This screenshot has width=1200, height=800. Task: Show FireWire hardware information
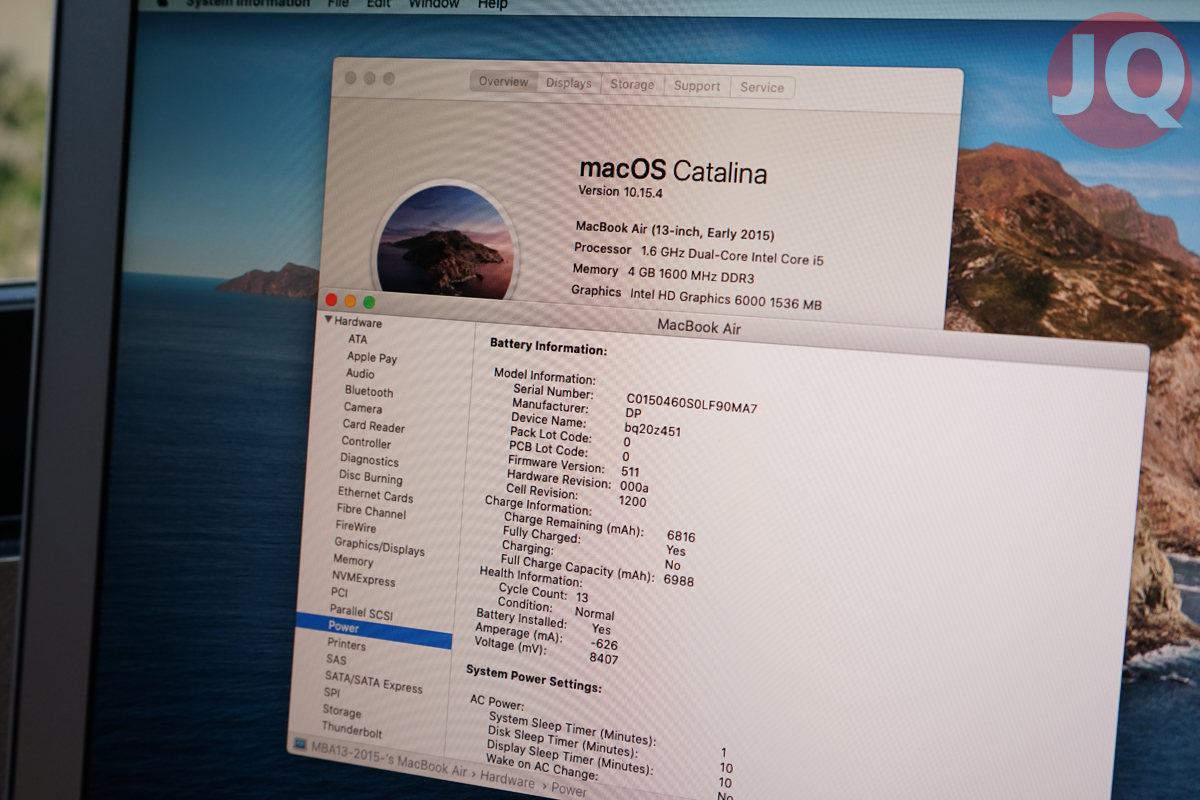(356, 527)
